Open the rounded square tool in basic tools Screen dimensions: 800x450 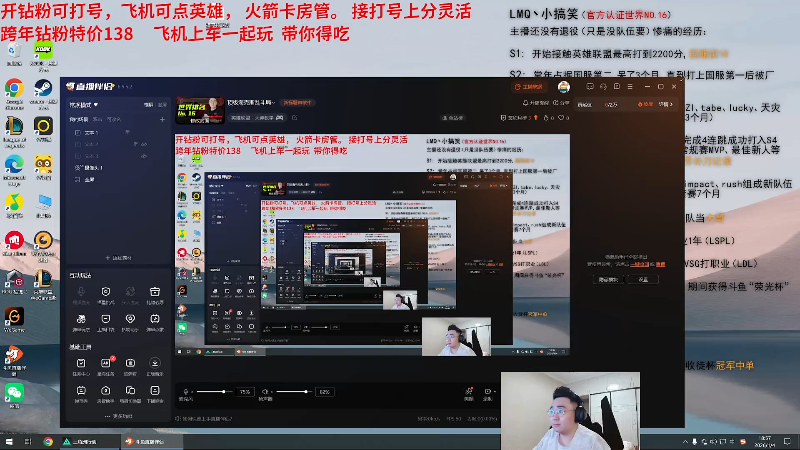(x=130, y=363)
